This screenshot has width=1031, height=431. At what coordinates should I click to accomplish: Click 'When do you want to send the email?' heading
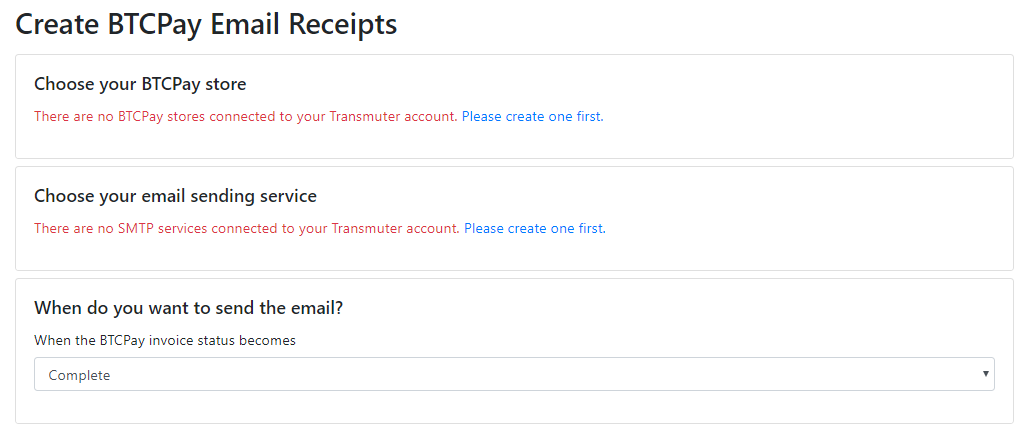point(189,308)
